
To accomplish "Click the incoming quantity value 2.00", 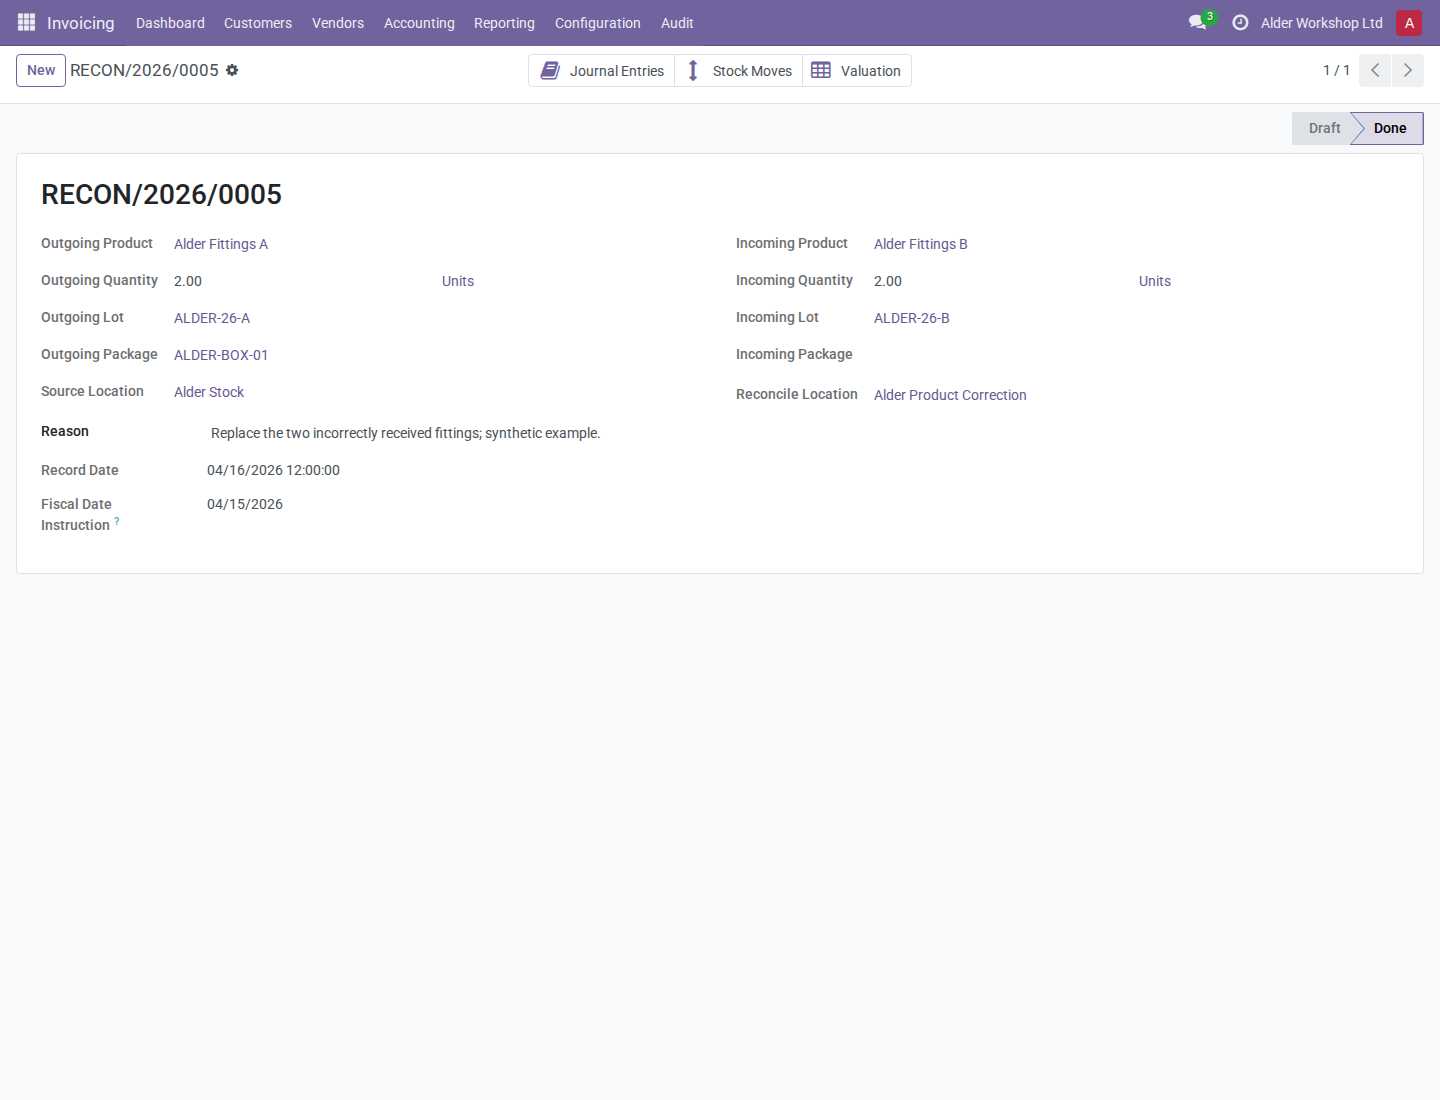I will (x=888, y=281).
